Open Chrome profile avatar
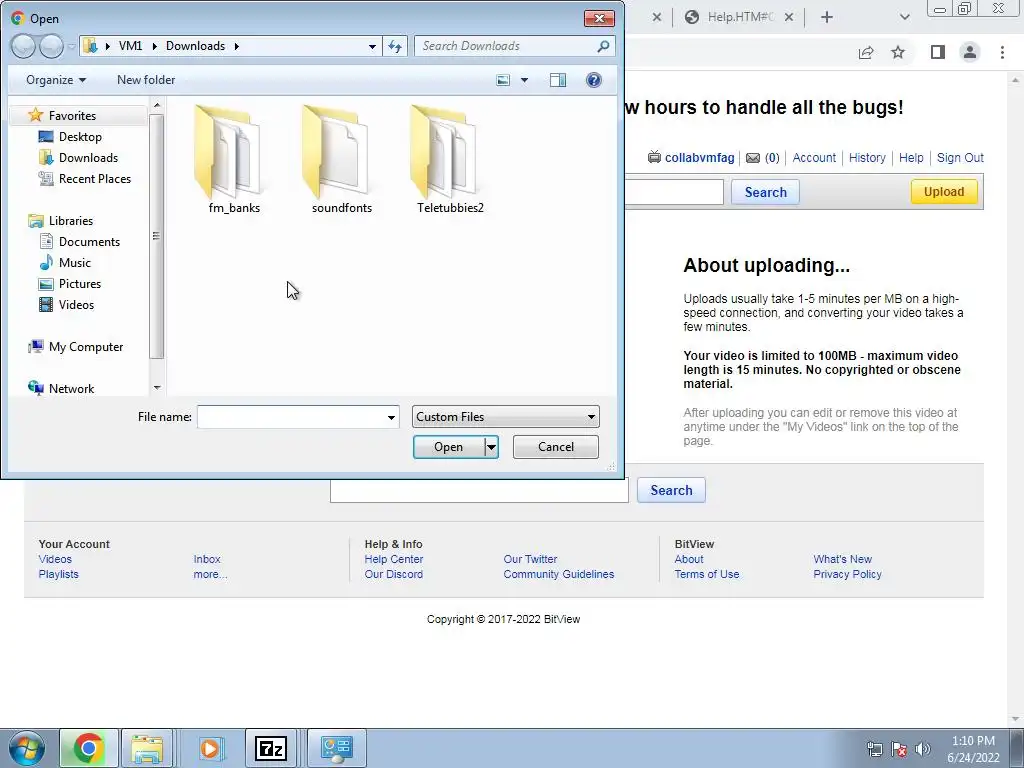The width and height of the screenshot is (1024, 768). pyautogui.click(x=970, y=52)
